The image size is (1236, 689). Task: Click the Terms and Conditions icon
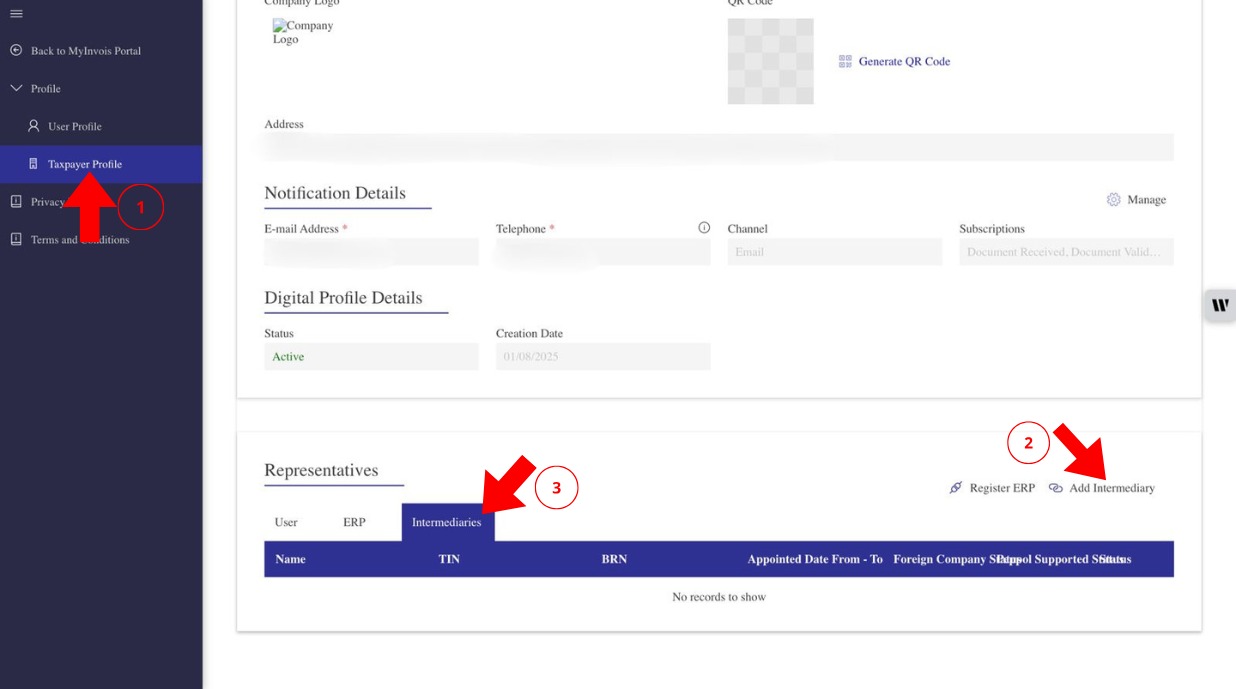[16, 239]
